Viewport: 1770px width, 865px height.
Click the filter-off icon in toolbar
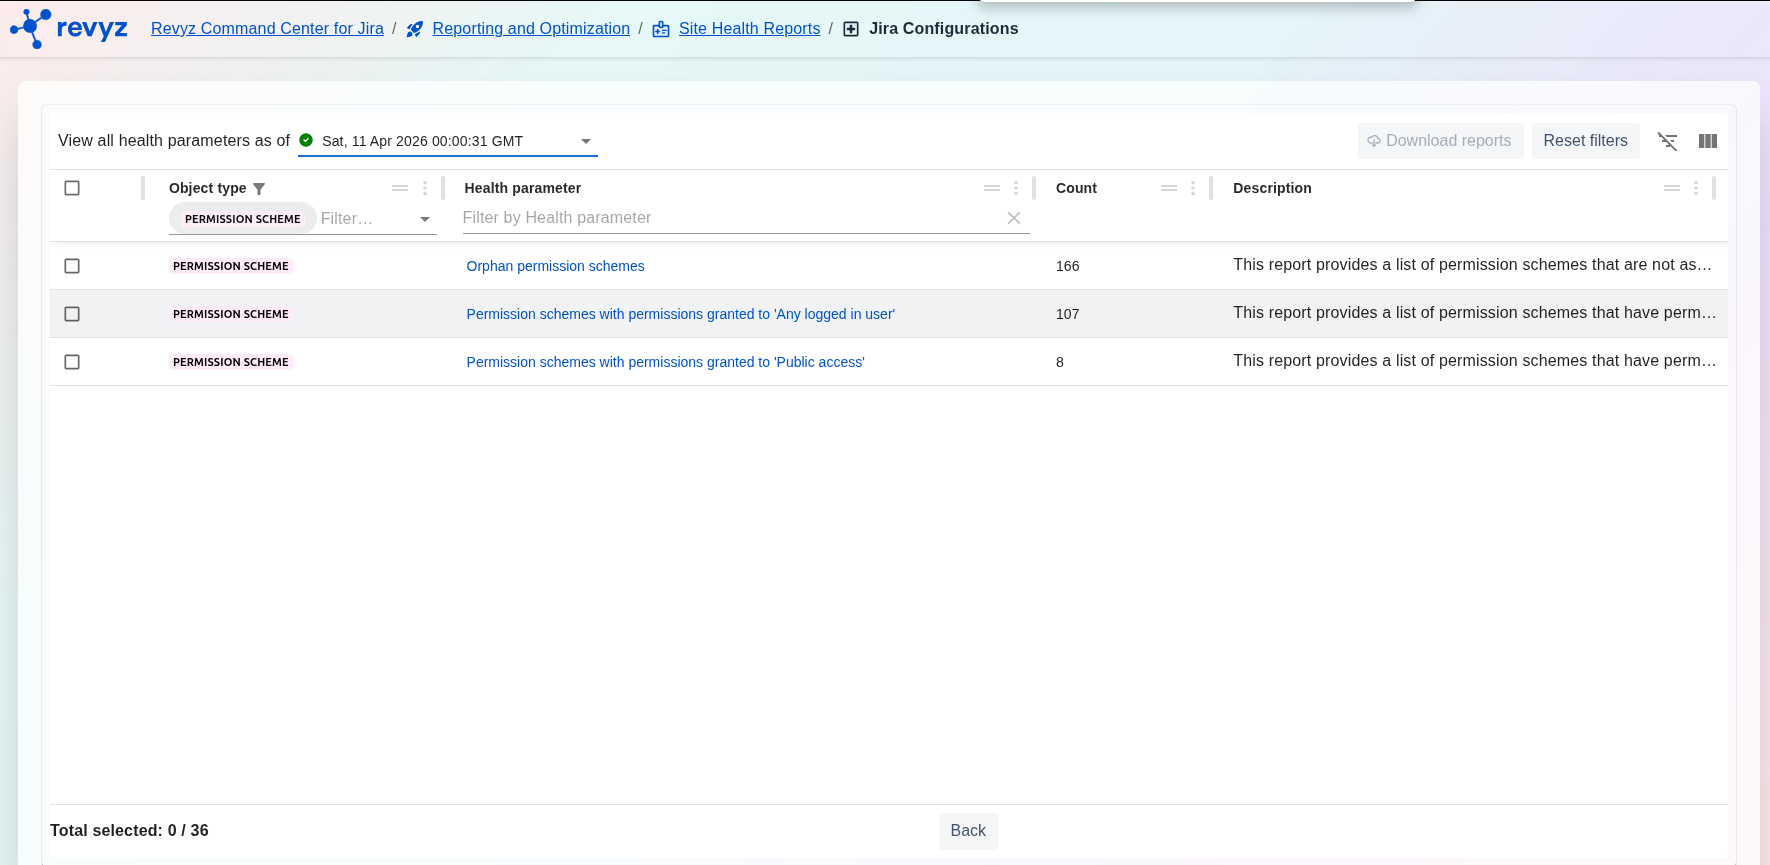tap(1667, 141)
